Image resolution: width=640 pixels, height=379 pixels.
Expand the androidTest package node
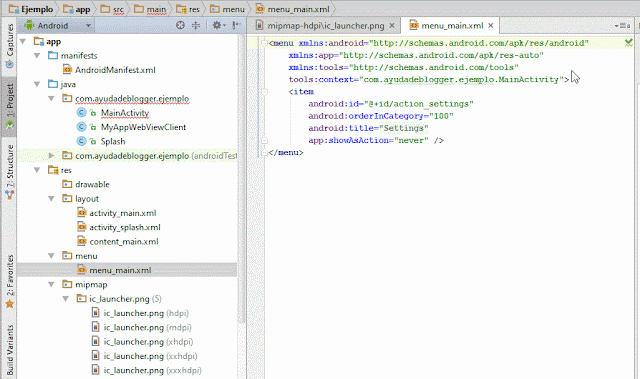pyautogui.click(x=51, y=155)
